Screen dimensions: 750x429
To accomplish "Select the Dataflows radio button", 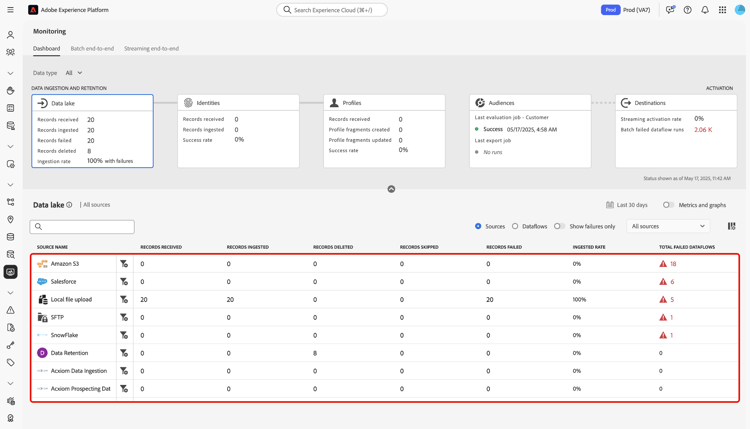I will (515, 226).
